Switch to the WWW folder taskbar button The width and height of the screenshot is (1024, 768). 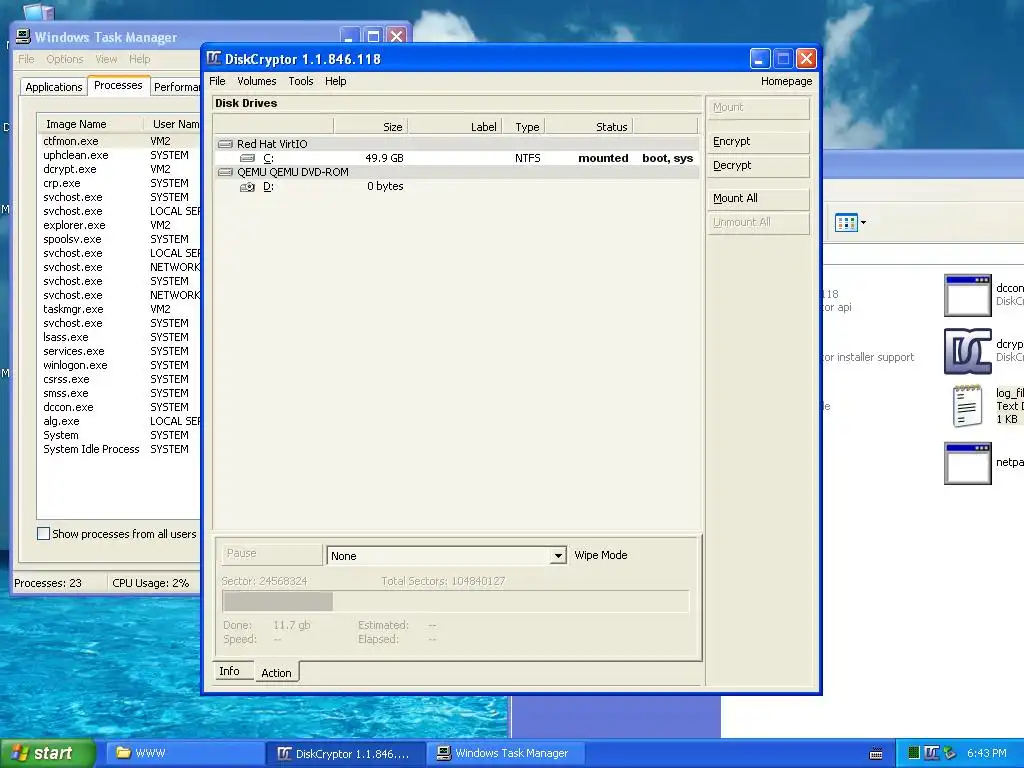pyautogui.click(x=184, y=753)
